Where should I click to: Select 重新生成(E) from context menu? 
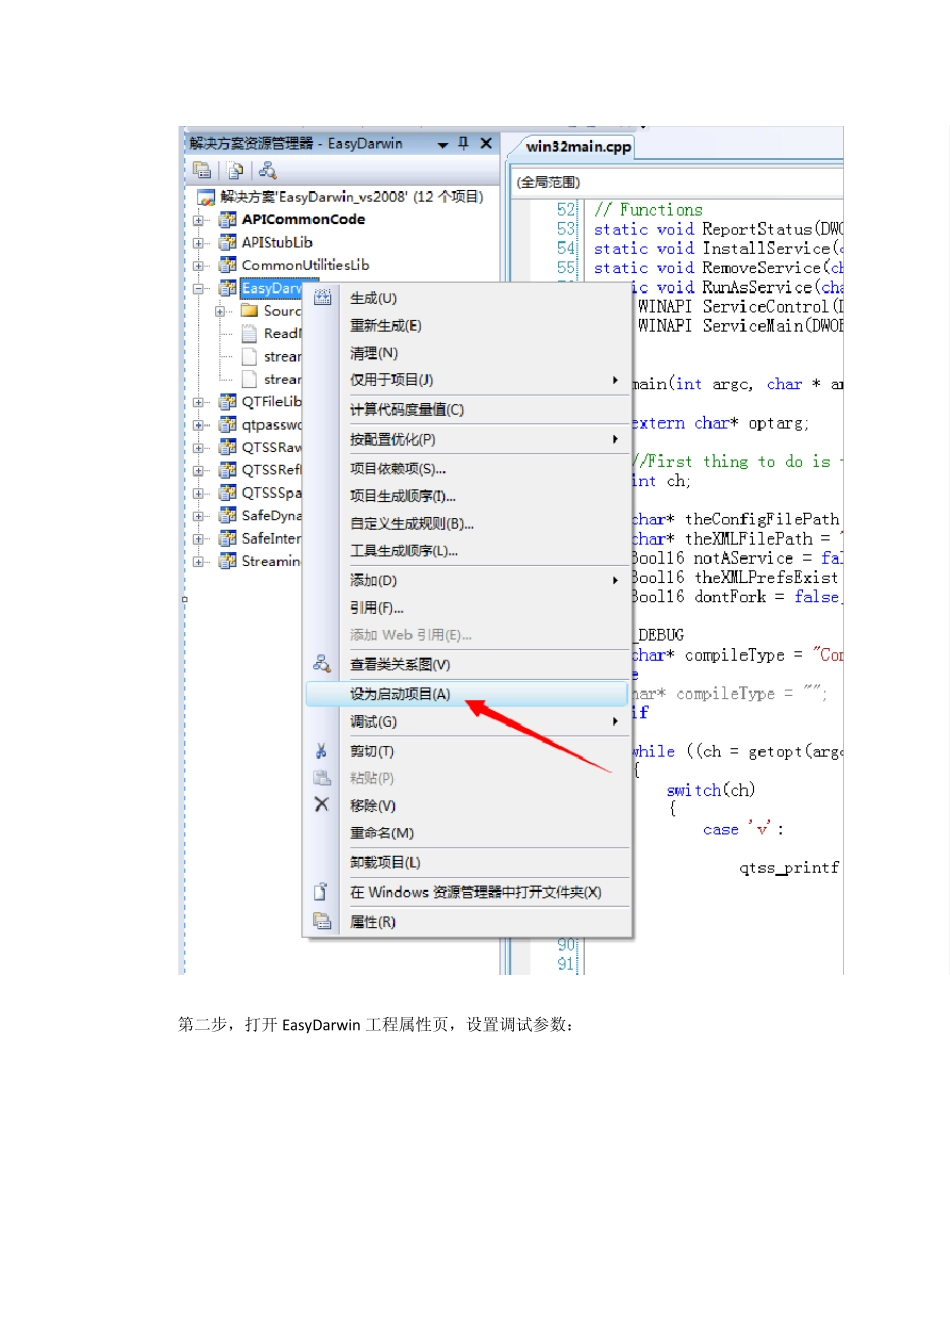pyautogui.click(x=468, y=326)
